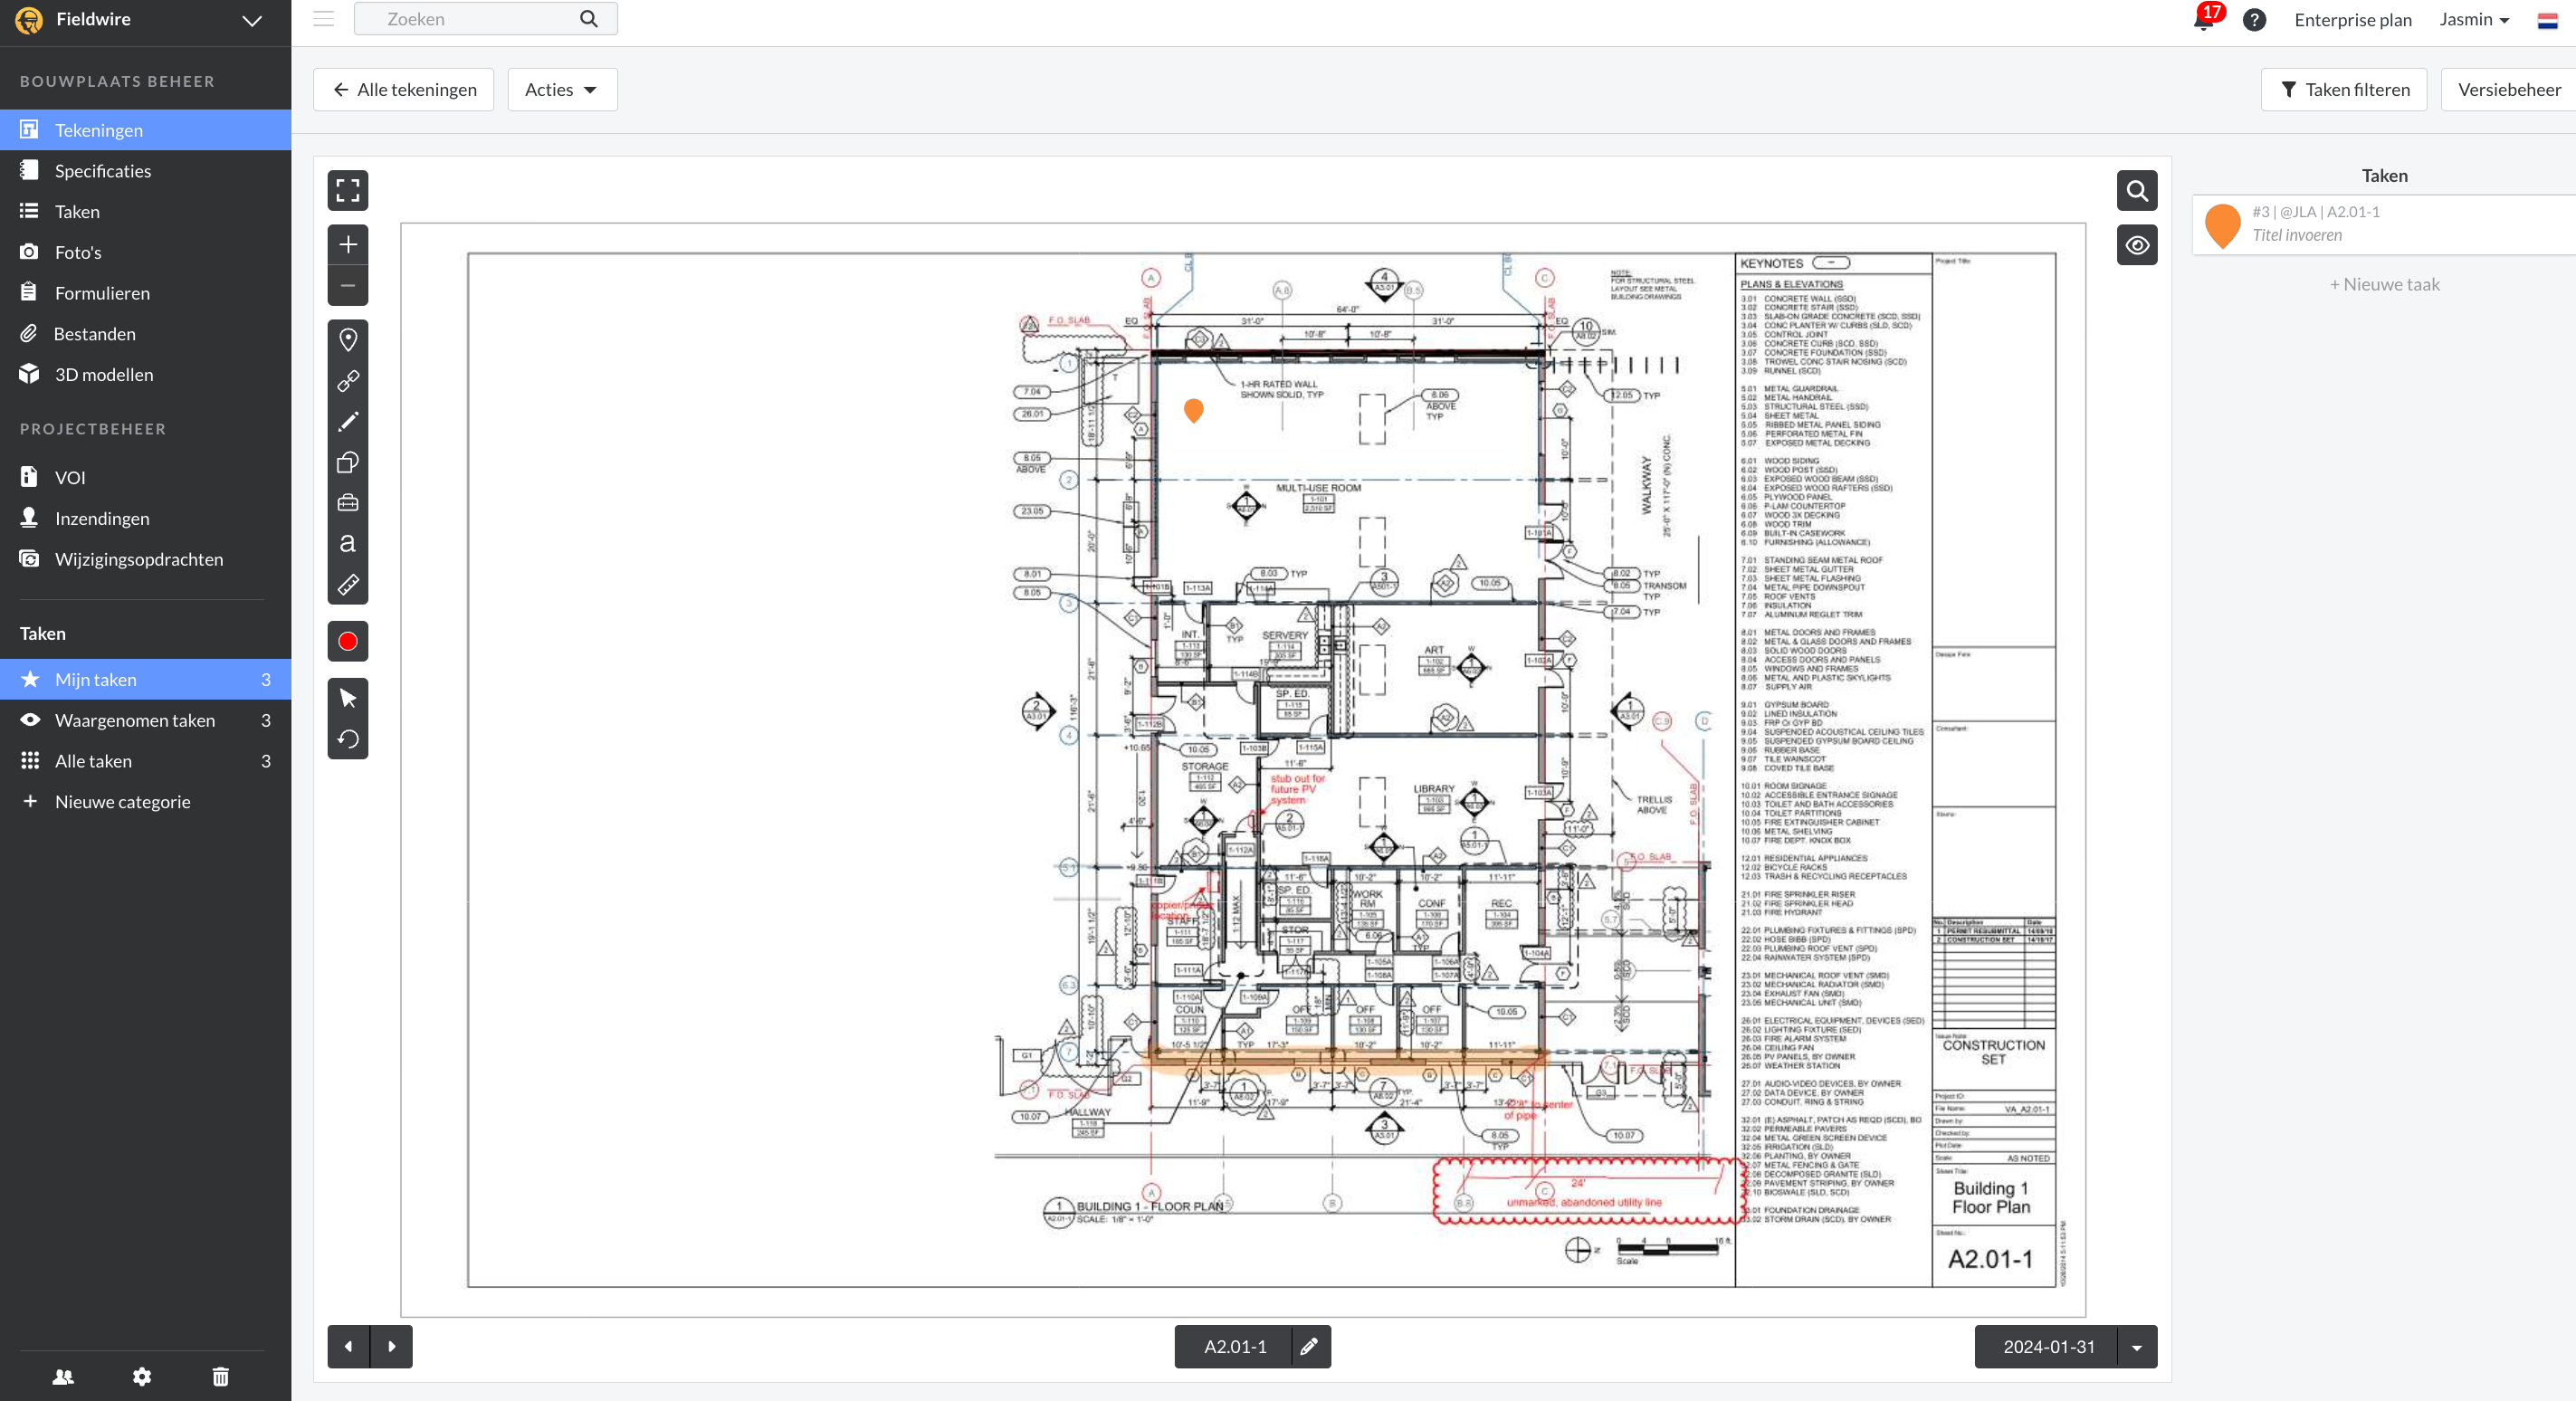Viewport: 2576px width, 1401px height.
Task: Select Alle taken category
Action: [x=145, y=761]
